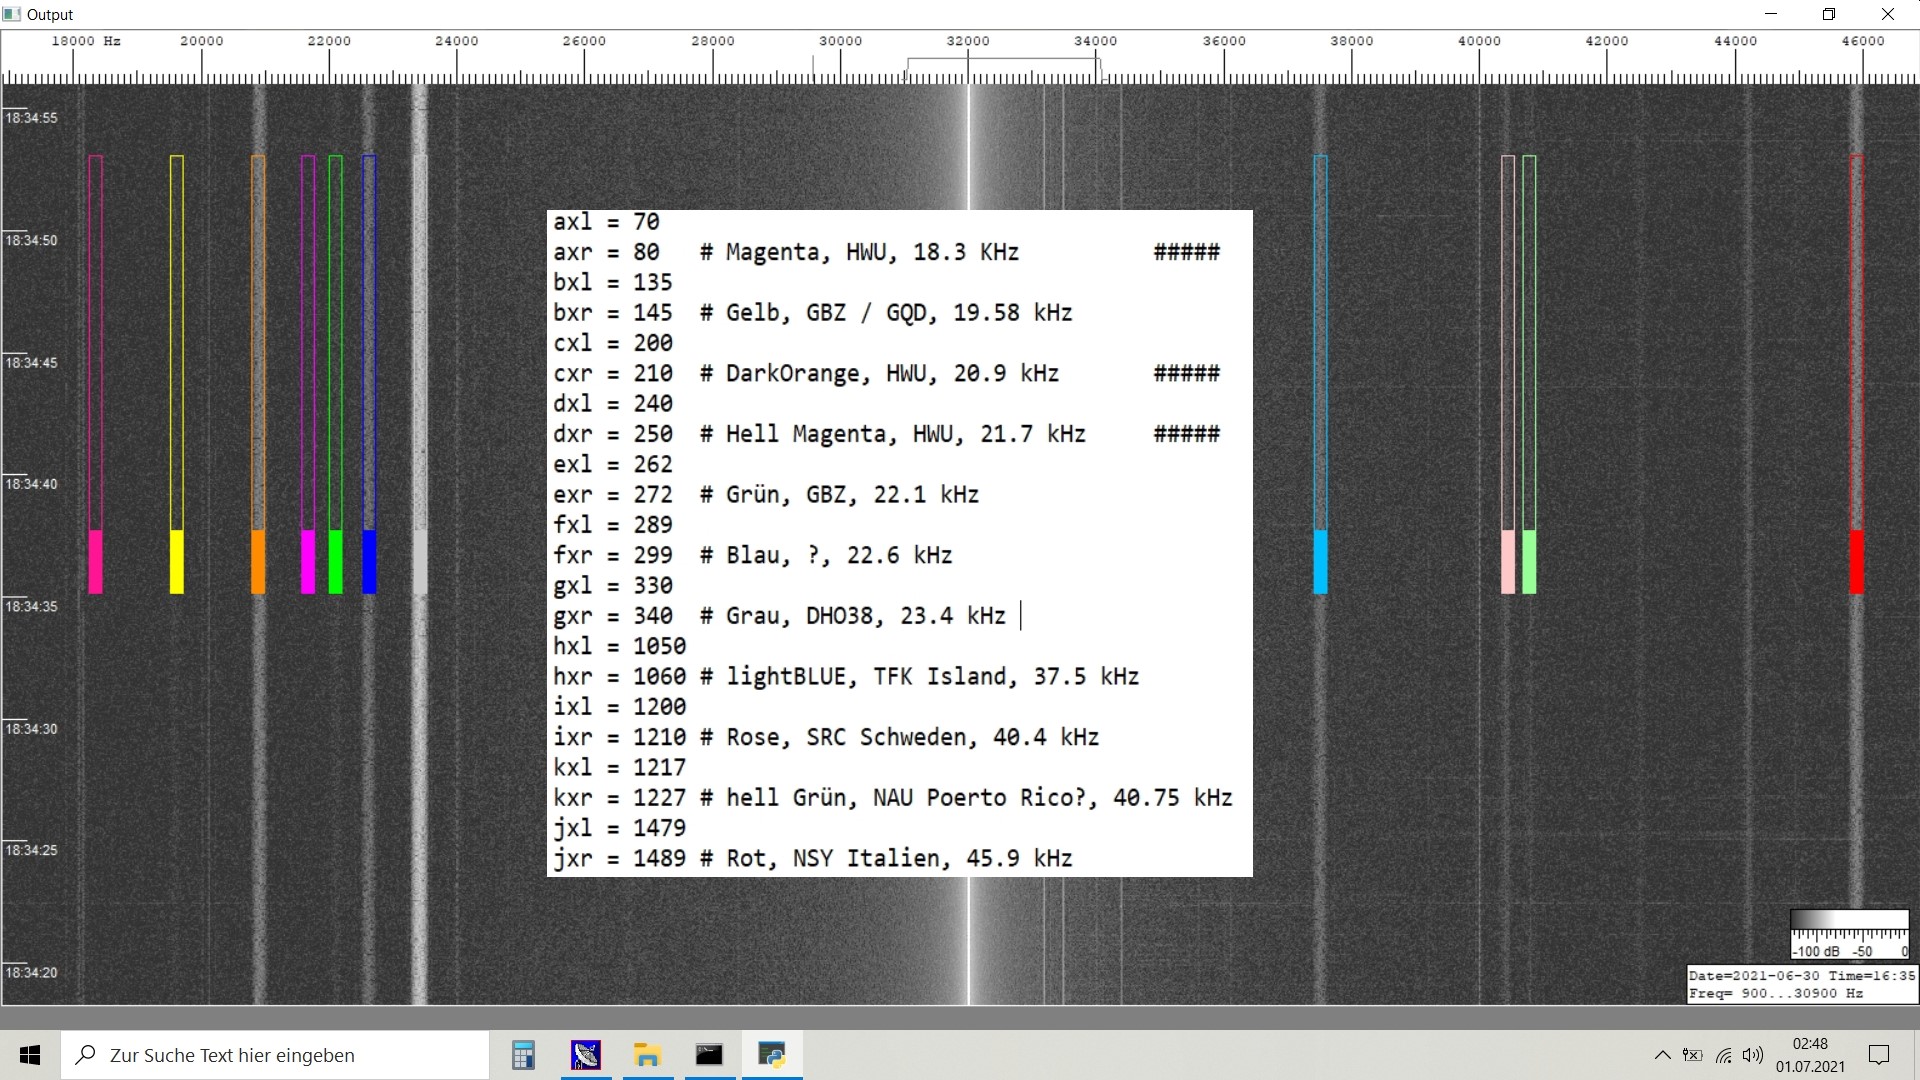Click the 'Blau, ?, 22.6 kHz' line
Screen dimensions: 1920x1080
[x=839, y=556]
